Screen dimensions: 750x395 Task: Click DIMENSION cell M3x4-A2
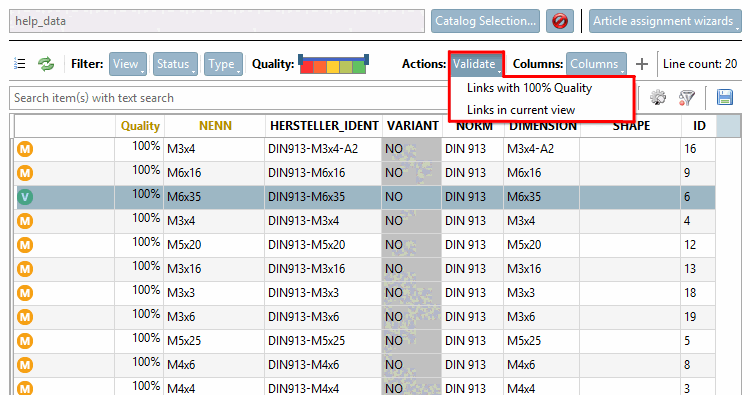click(x=542, y=149)
